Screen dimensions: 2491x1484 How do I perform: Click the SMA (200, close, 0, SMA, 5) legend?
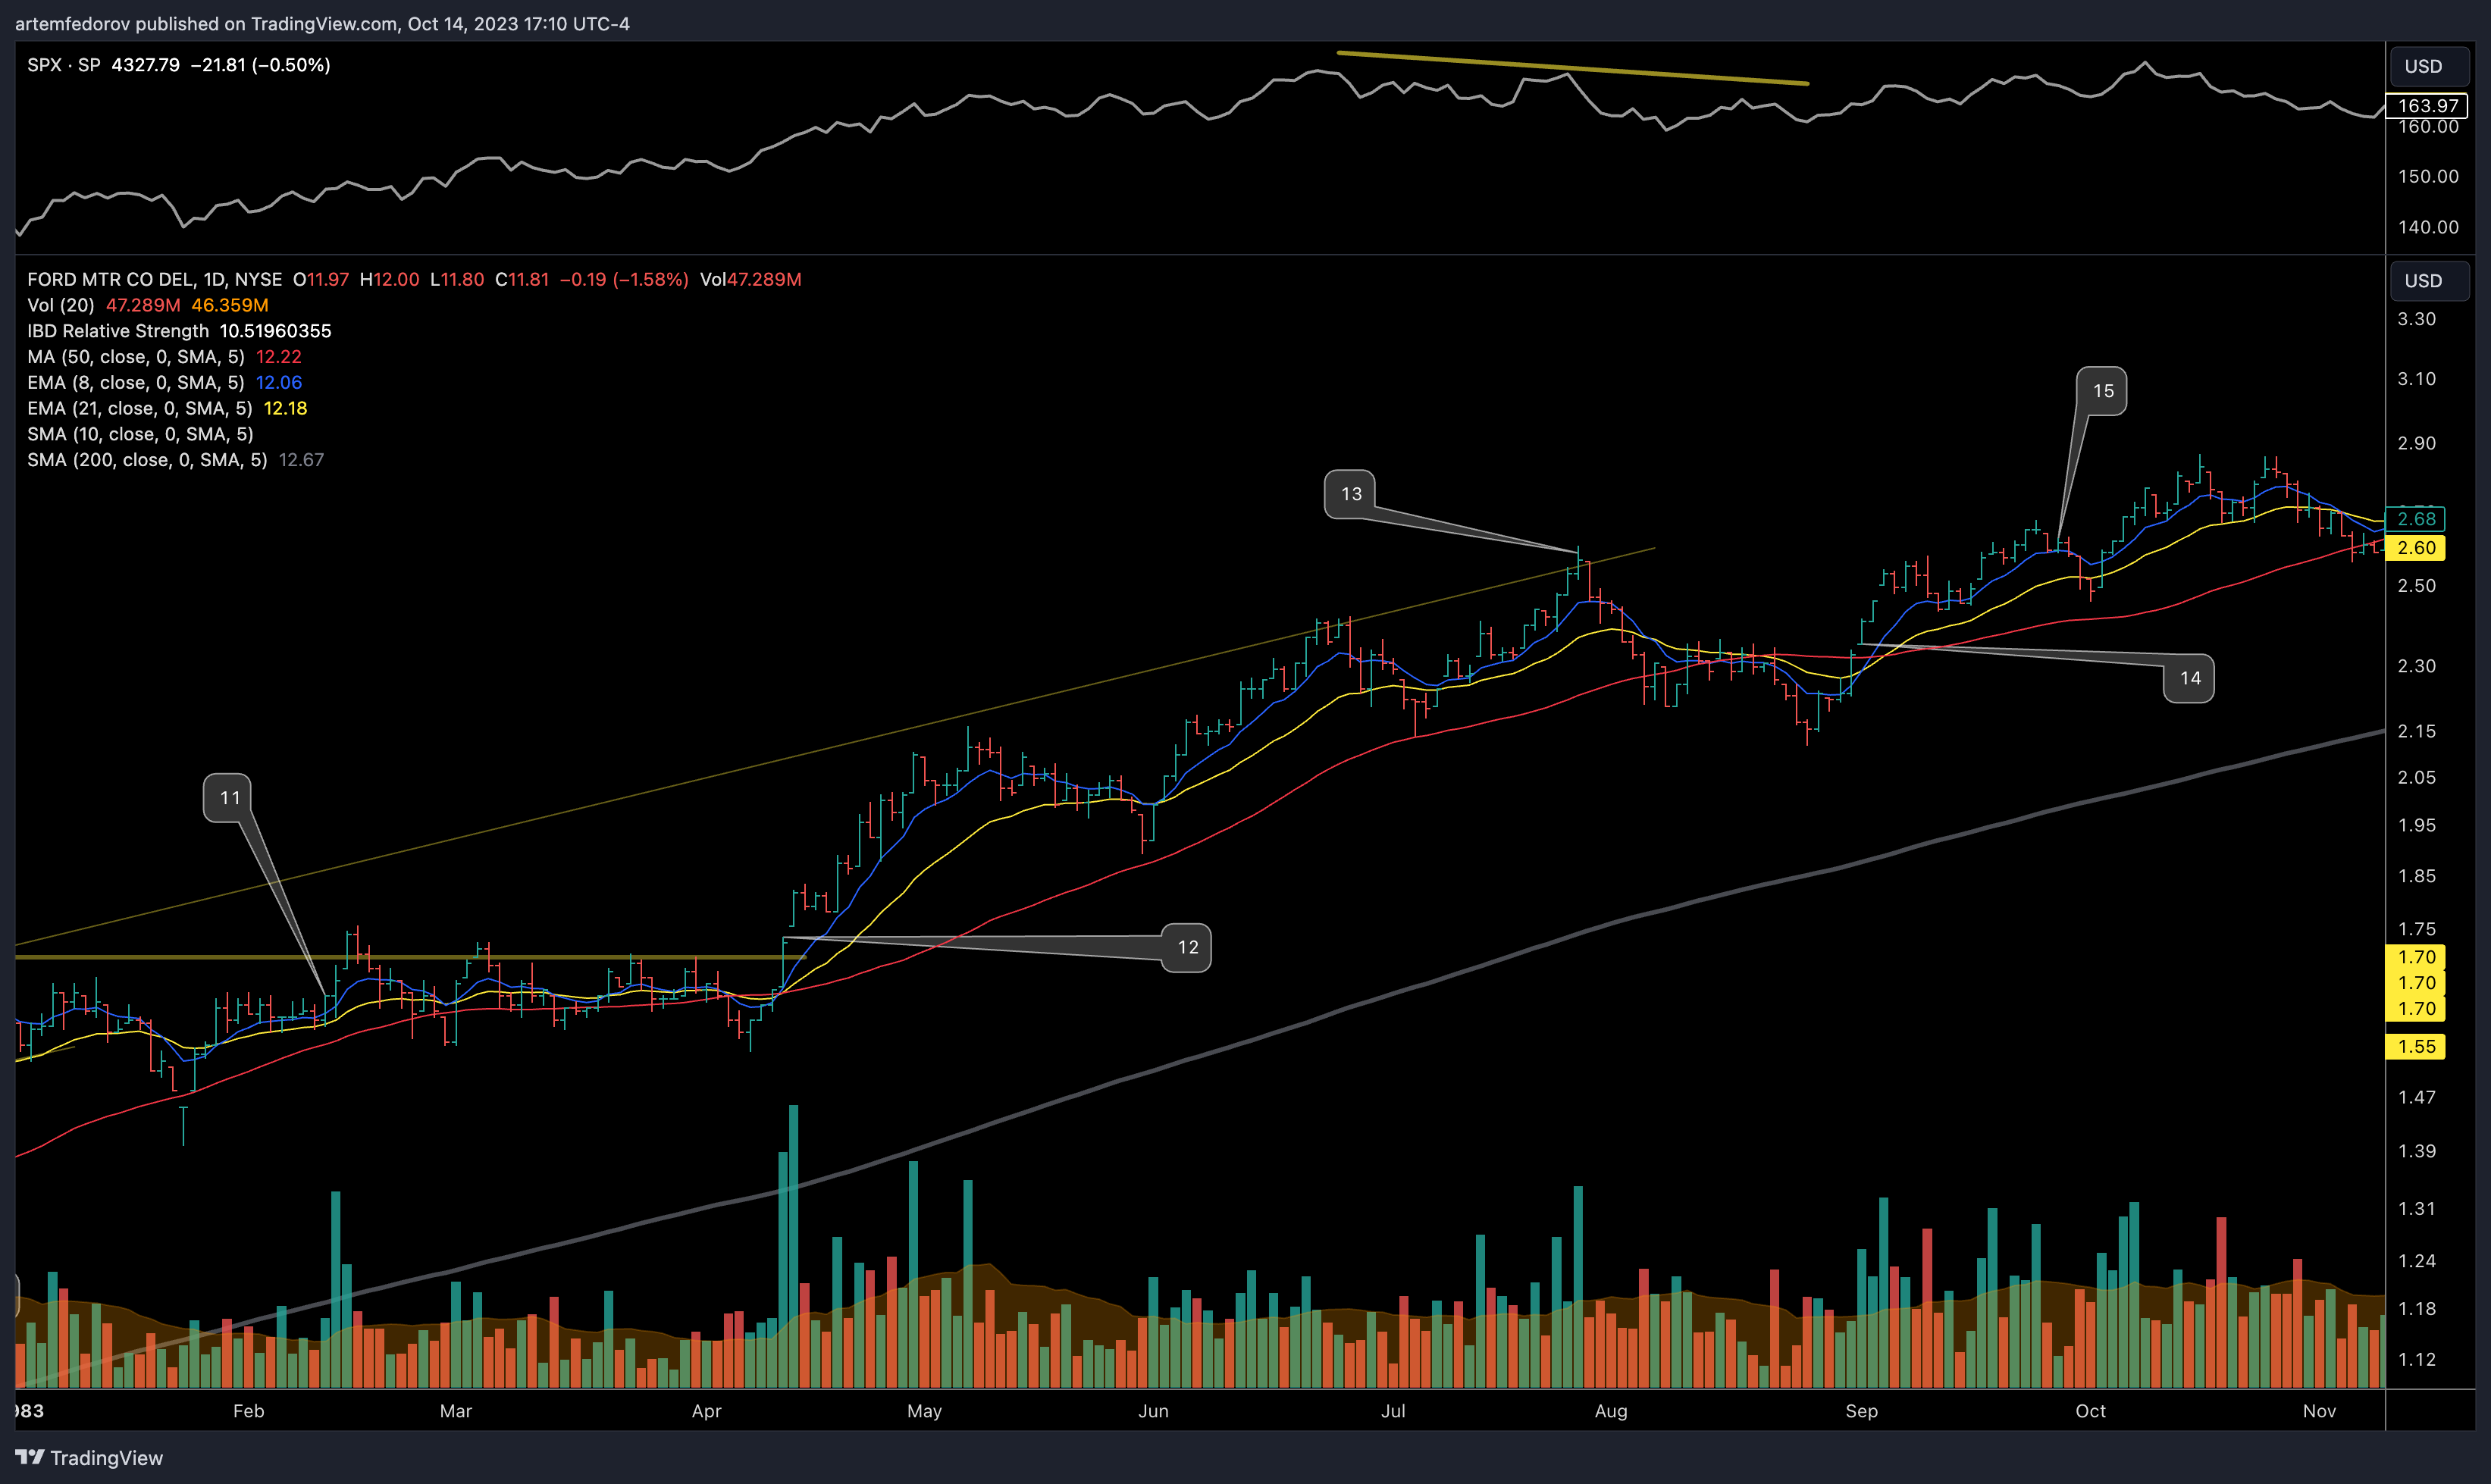tap(147, 460)
